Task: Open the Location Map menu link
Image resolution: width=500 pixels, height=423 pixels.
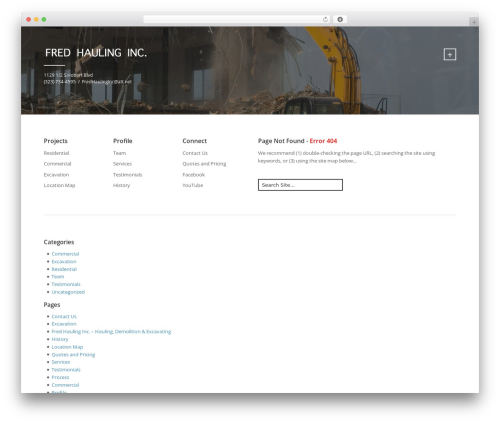Action: point(59,185)
